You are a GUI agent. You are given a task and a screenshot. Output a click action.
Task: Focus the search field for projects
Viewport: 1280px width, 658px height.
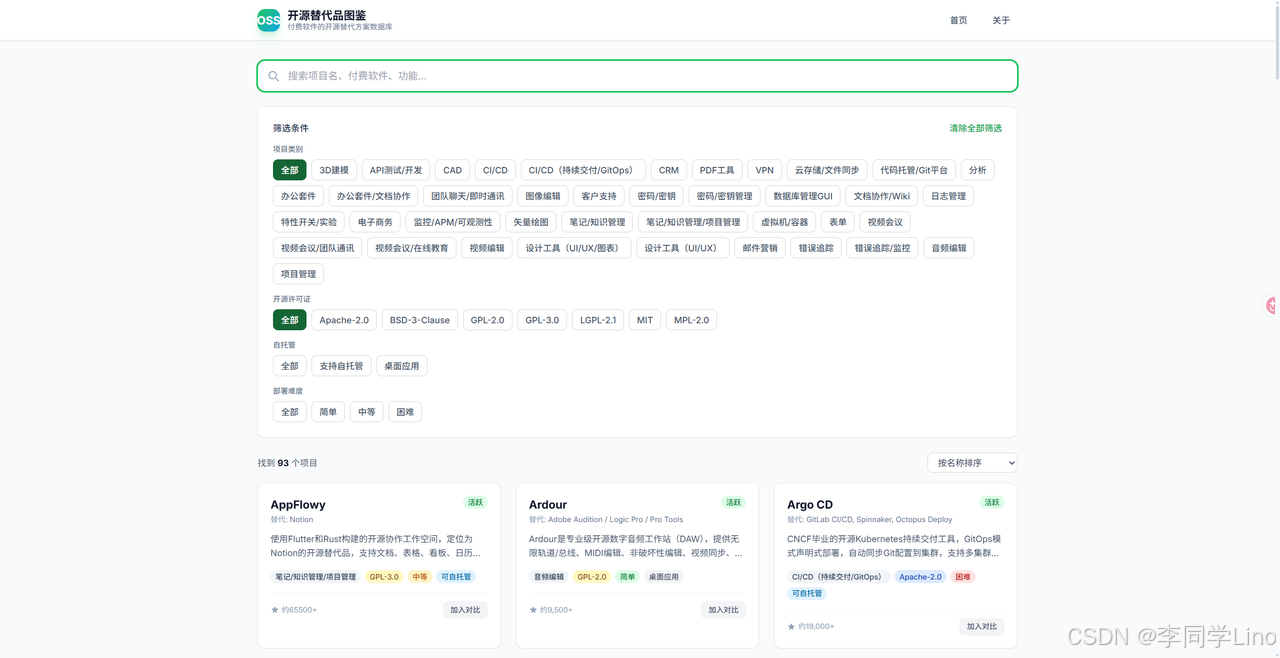[x=637, y=76]
